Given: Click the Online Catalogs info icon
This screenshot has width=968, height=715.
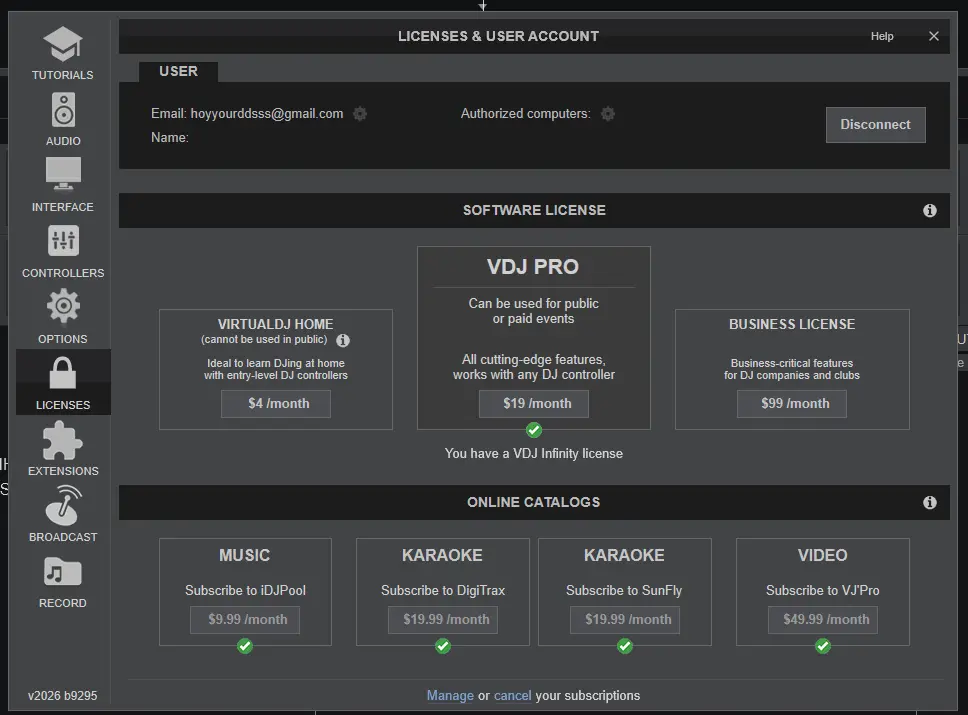Looking at the screenshot, I should 930,503.
